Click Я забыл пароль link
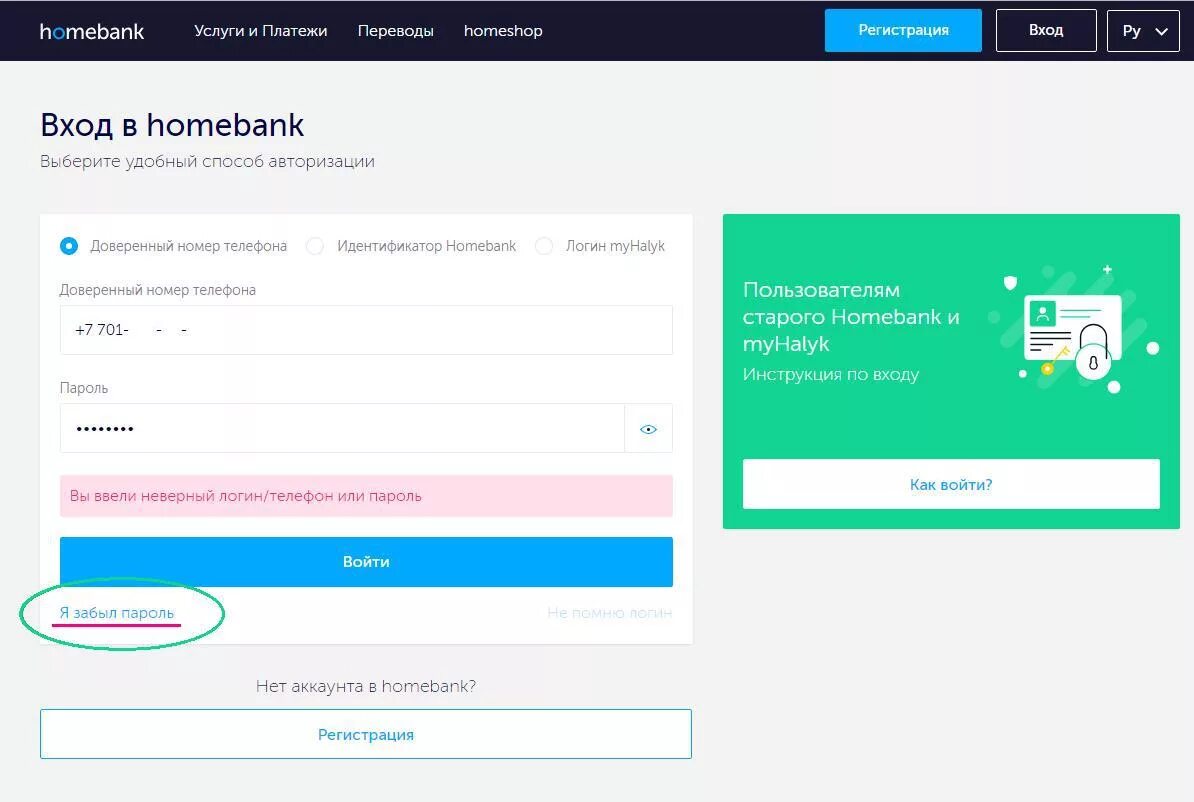The height and width of the screenshot is (802, 1194). [x=116, y=612]
